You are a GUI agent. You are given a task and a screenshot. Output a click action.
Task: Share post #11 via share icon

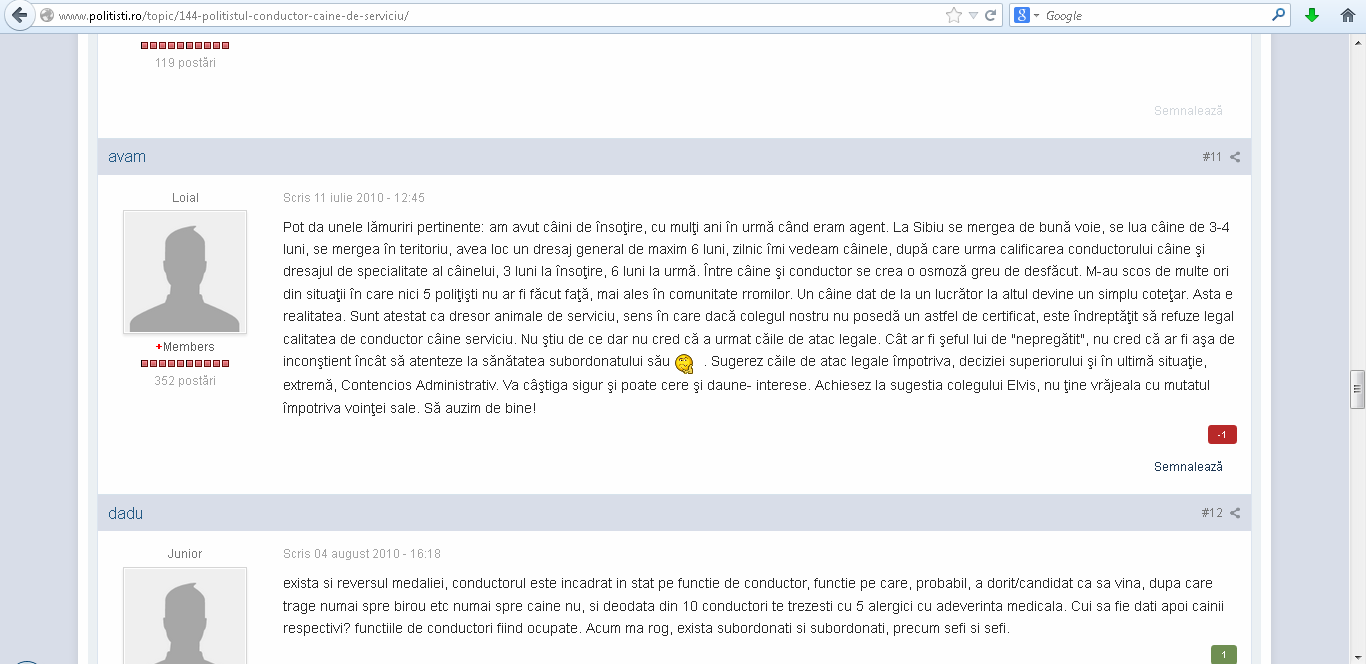point(1235,157)
